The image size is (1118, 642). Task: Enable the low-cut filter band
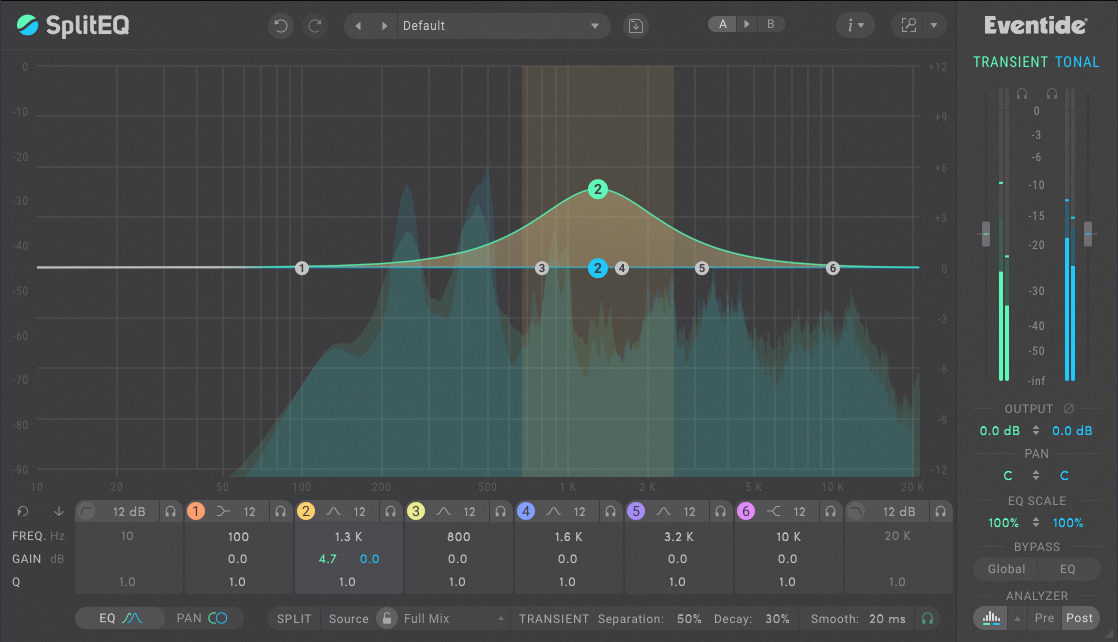coord(86,511)
